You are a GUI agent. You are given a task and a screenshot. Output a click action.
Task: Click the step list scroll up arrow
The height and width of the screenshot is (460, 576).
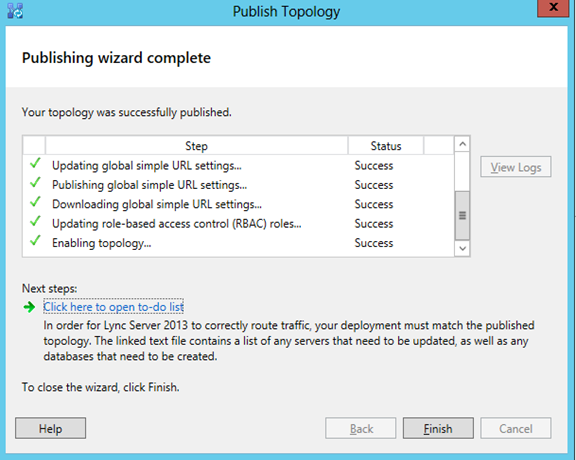(462, 144)
